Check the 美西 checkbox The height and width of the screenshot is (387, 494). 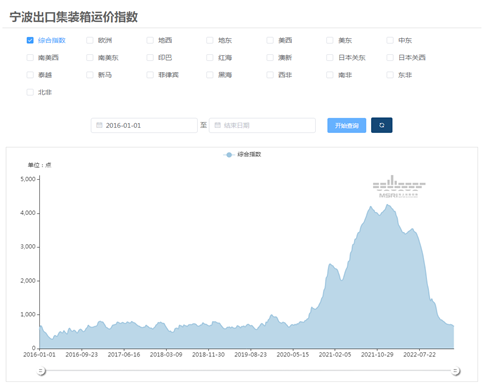click(270, 40)
